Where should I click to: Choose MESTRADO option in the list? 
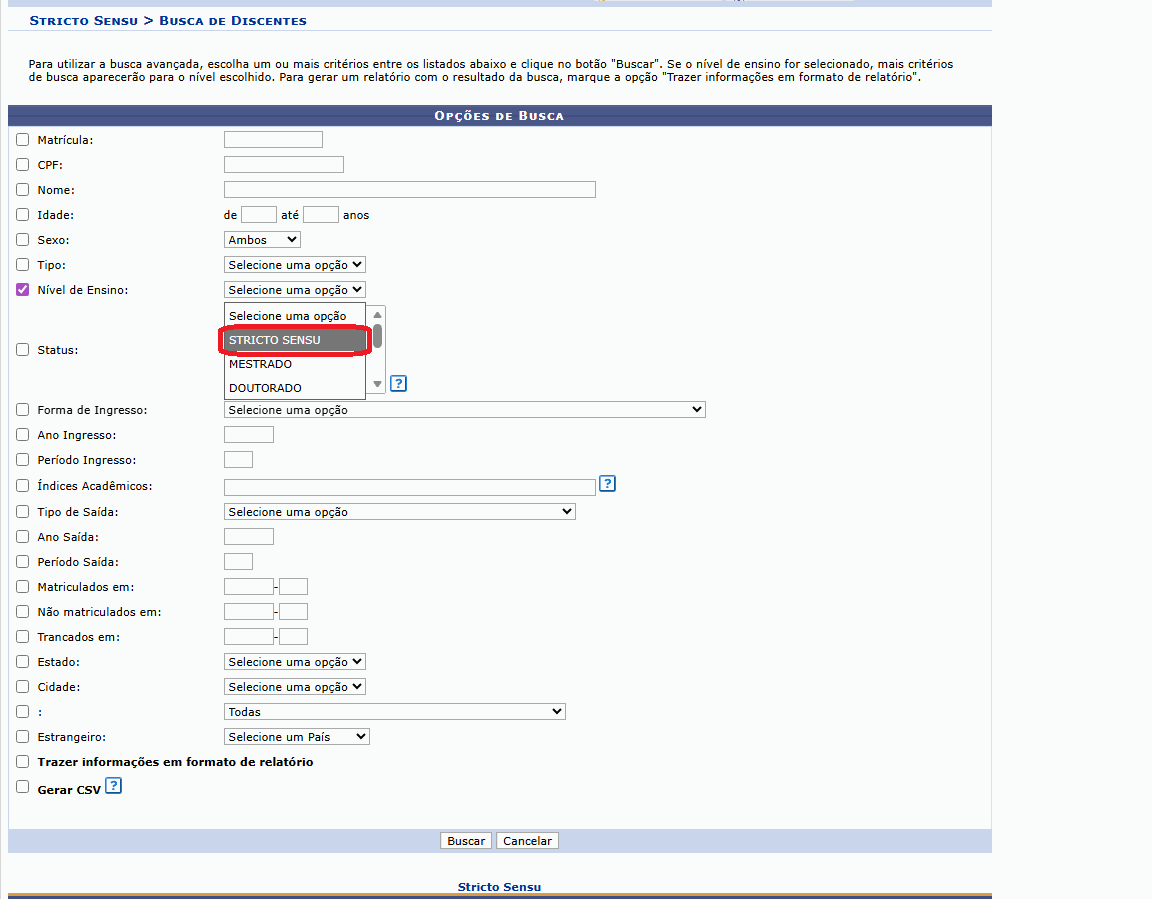(x=294, y=364)
